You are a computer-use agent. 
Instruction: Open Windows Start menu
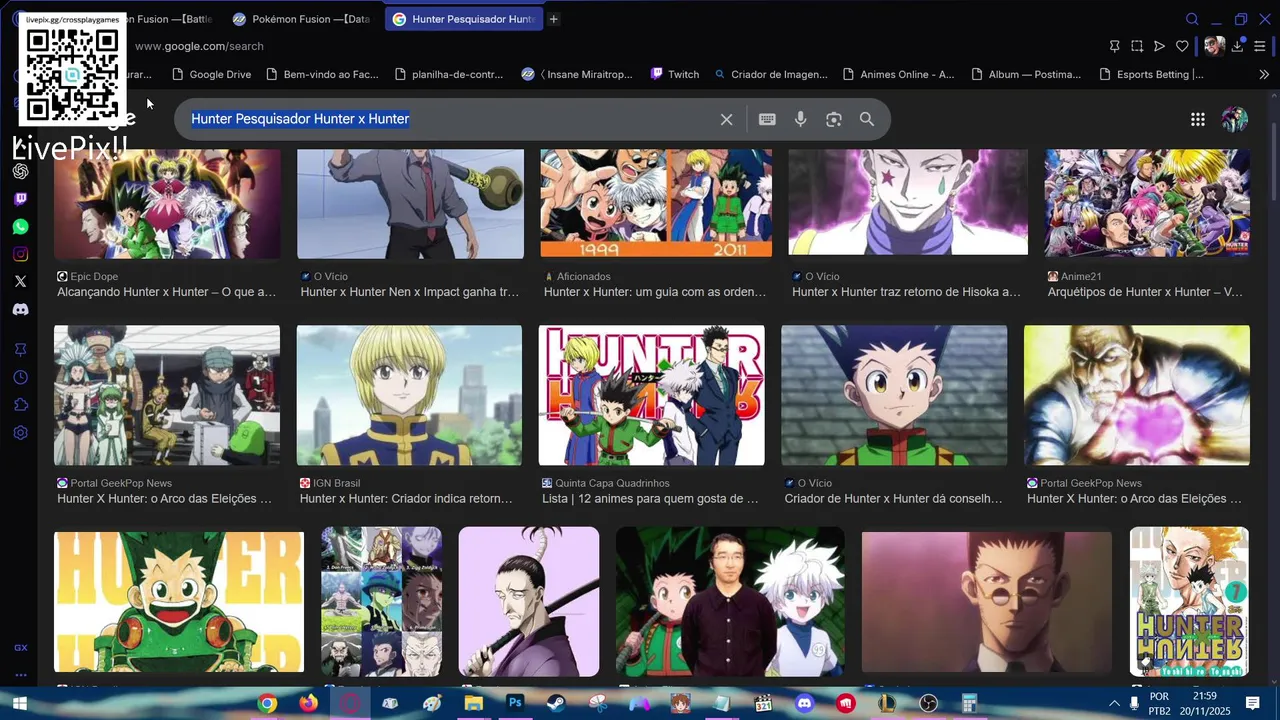coord(19,704)
